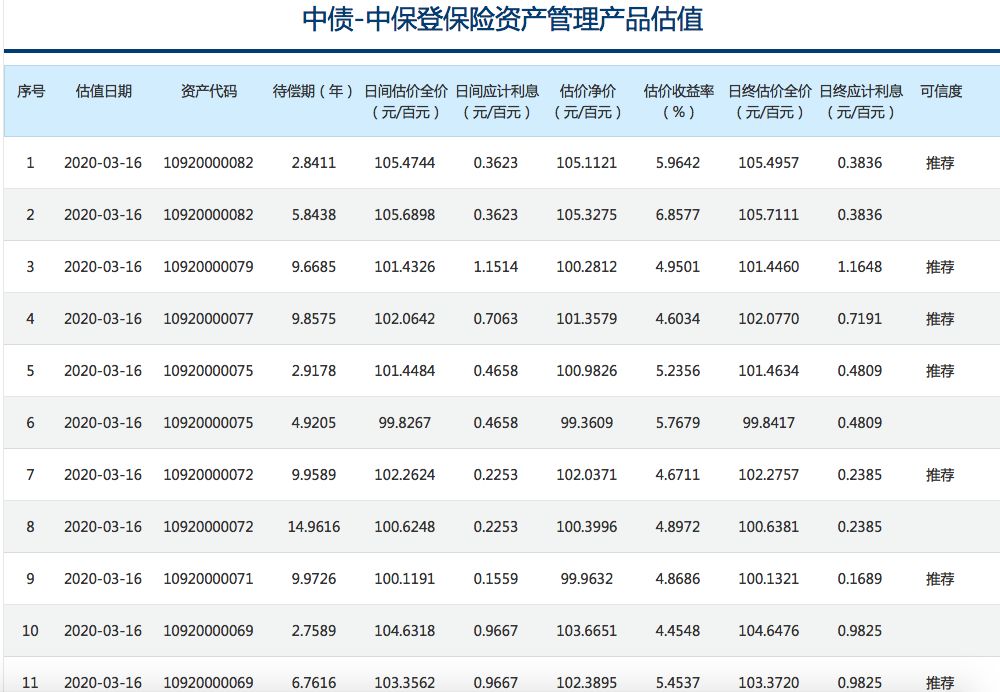Click the 推荐 label in row 3

pyautogui.click(x=940, y=267)
